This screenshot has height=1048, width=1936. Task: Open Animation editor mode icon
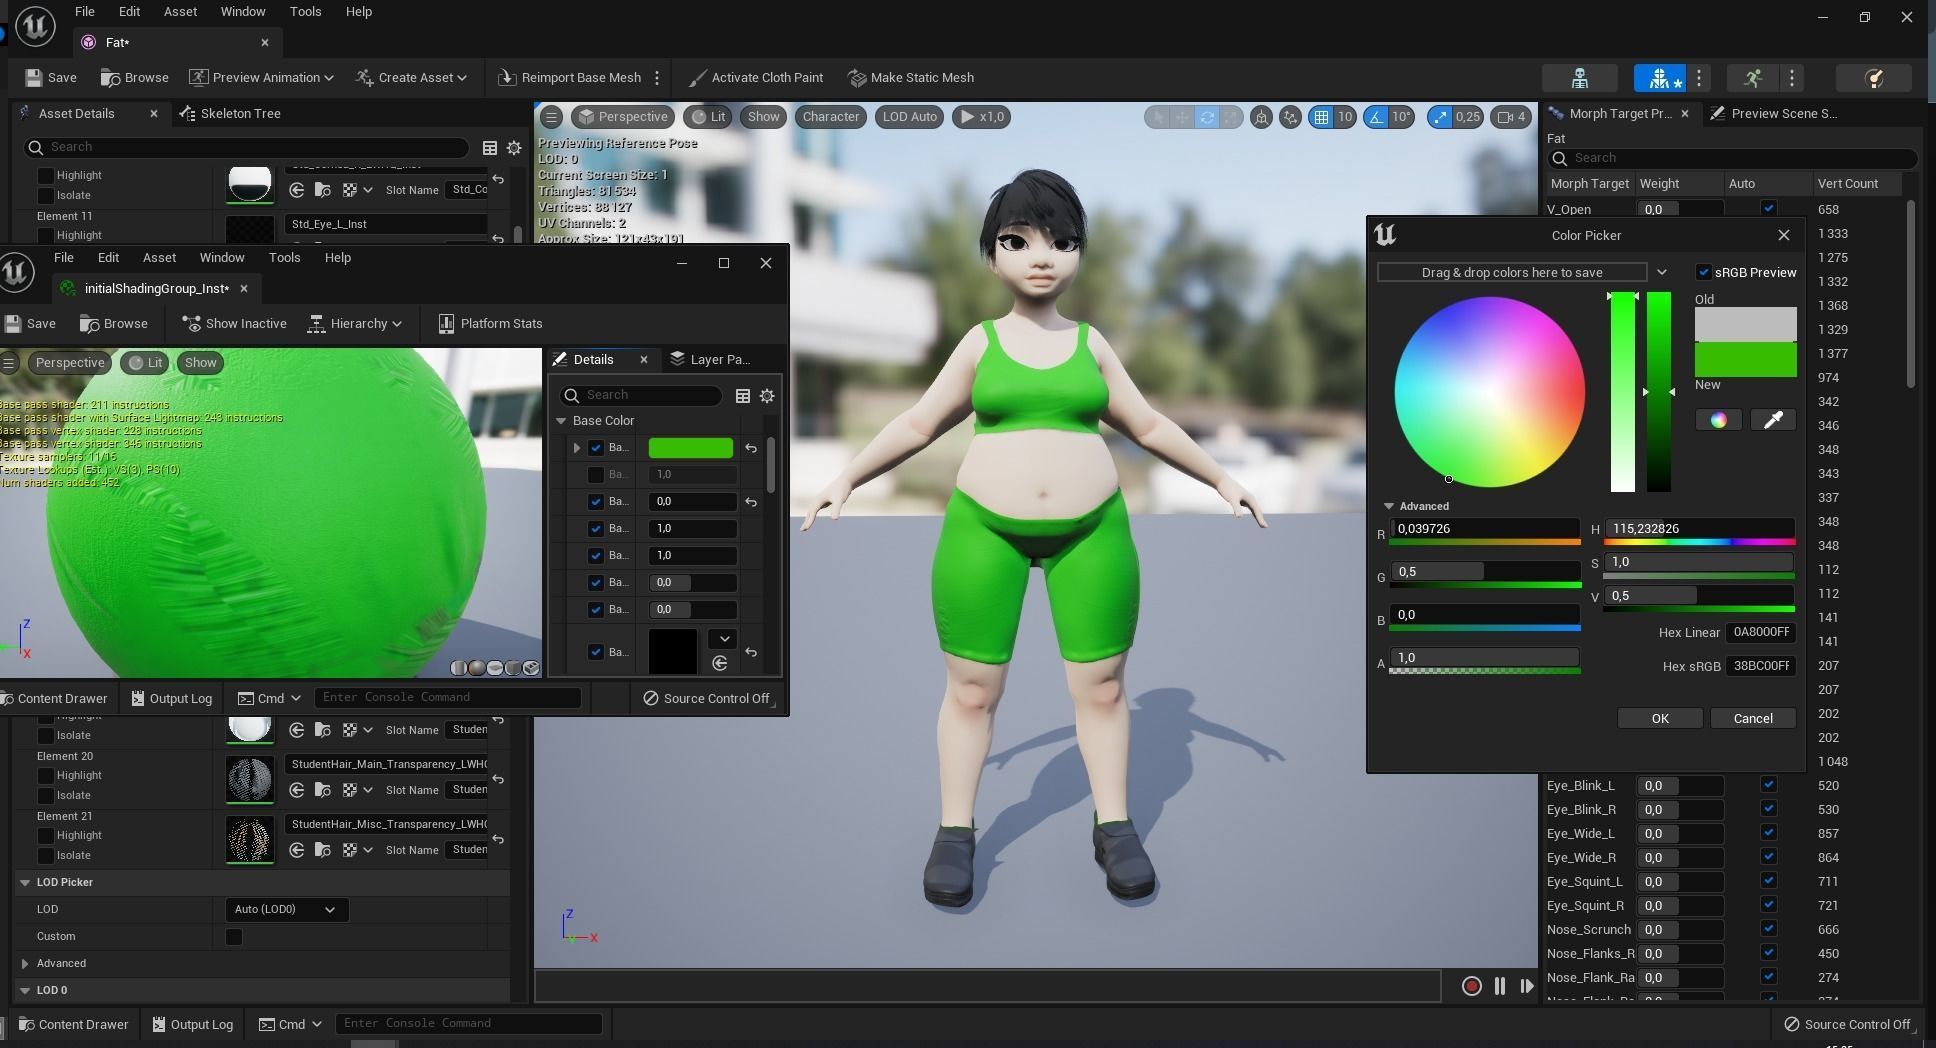tap(1753, 78)
